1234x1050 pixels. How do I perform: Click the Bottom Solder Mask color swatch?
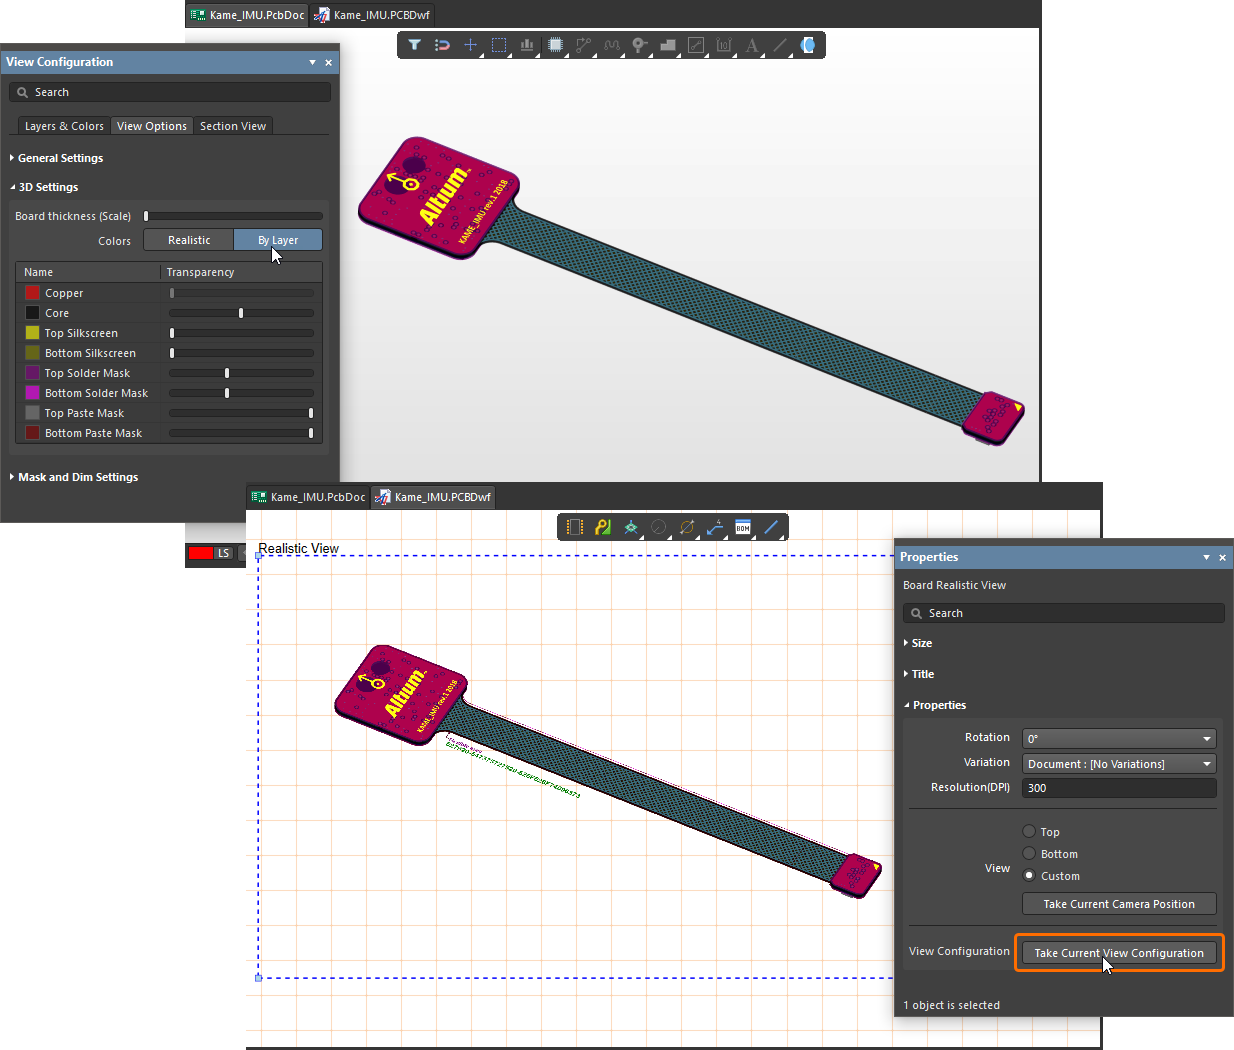(32, 393)
